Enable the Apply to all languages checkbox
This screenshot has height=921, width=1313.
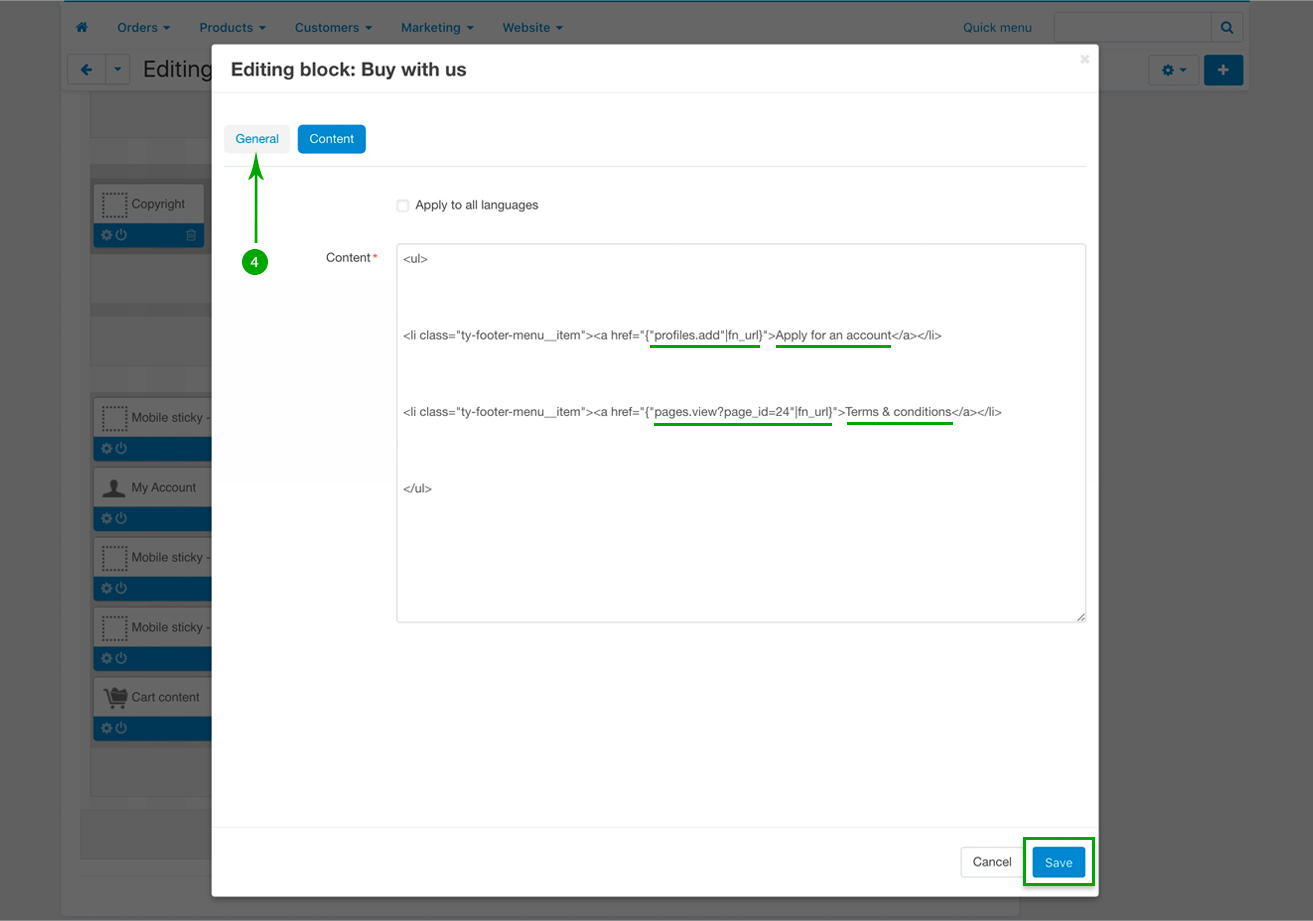[403, 205]
